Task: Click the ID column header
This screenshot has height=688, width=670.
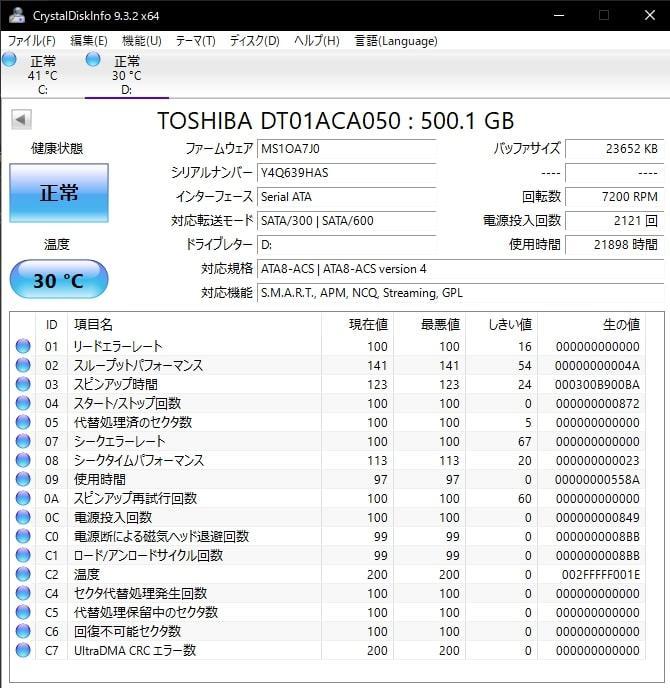Action: (51, 325)
